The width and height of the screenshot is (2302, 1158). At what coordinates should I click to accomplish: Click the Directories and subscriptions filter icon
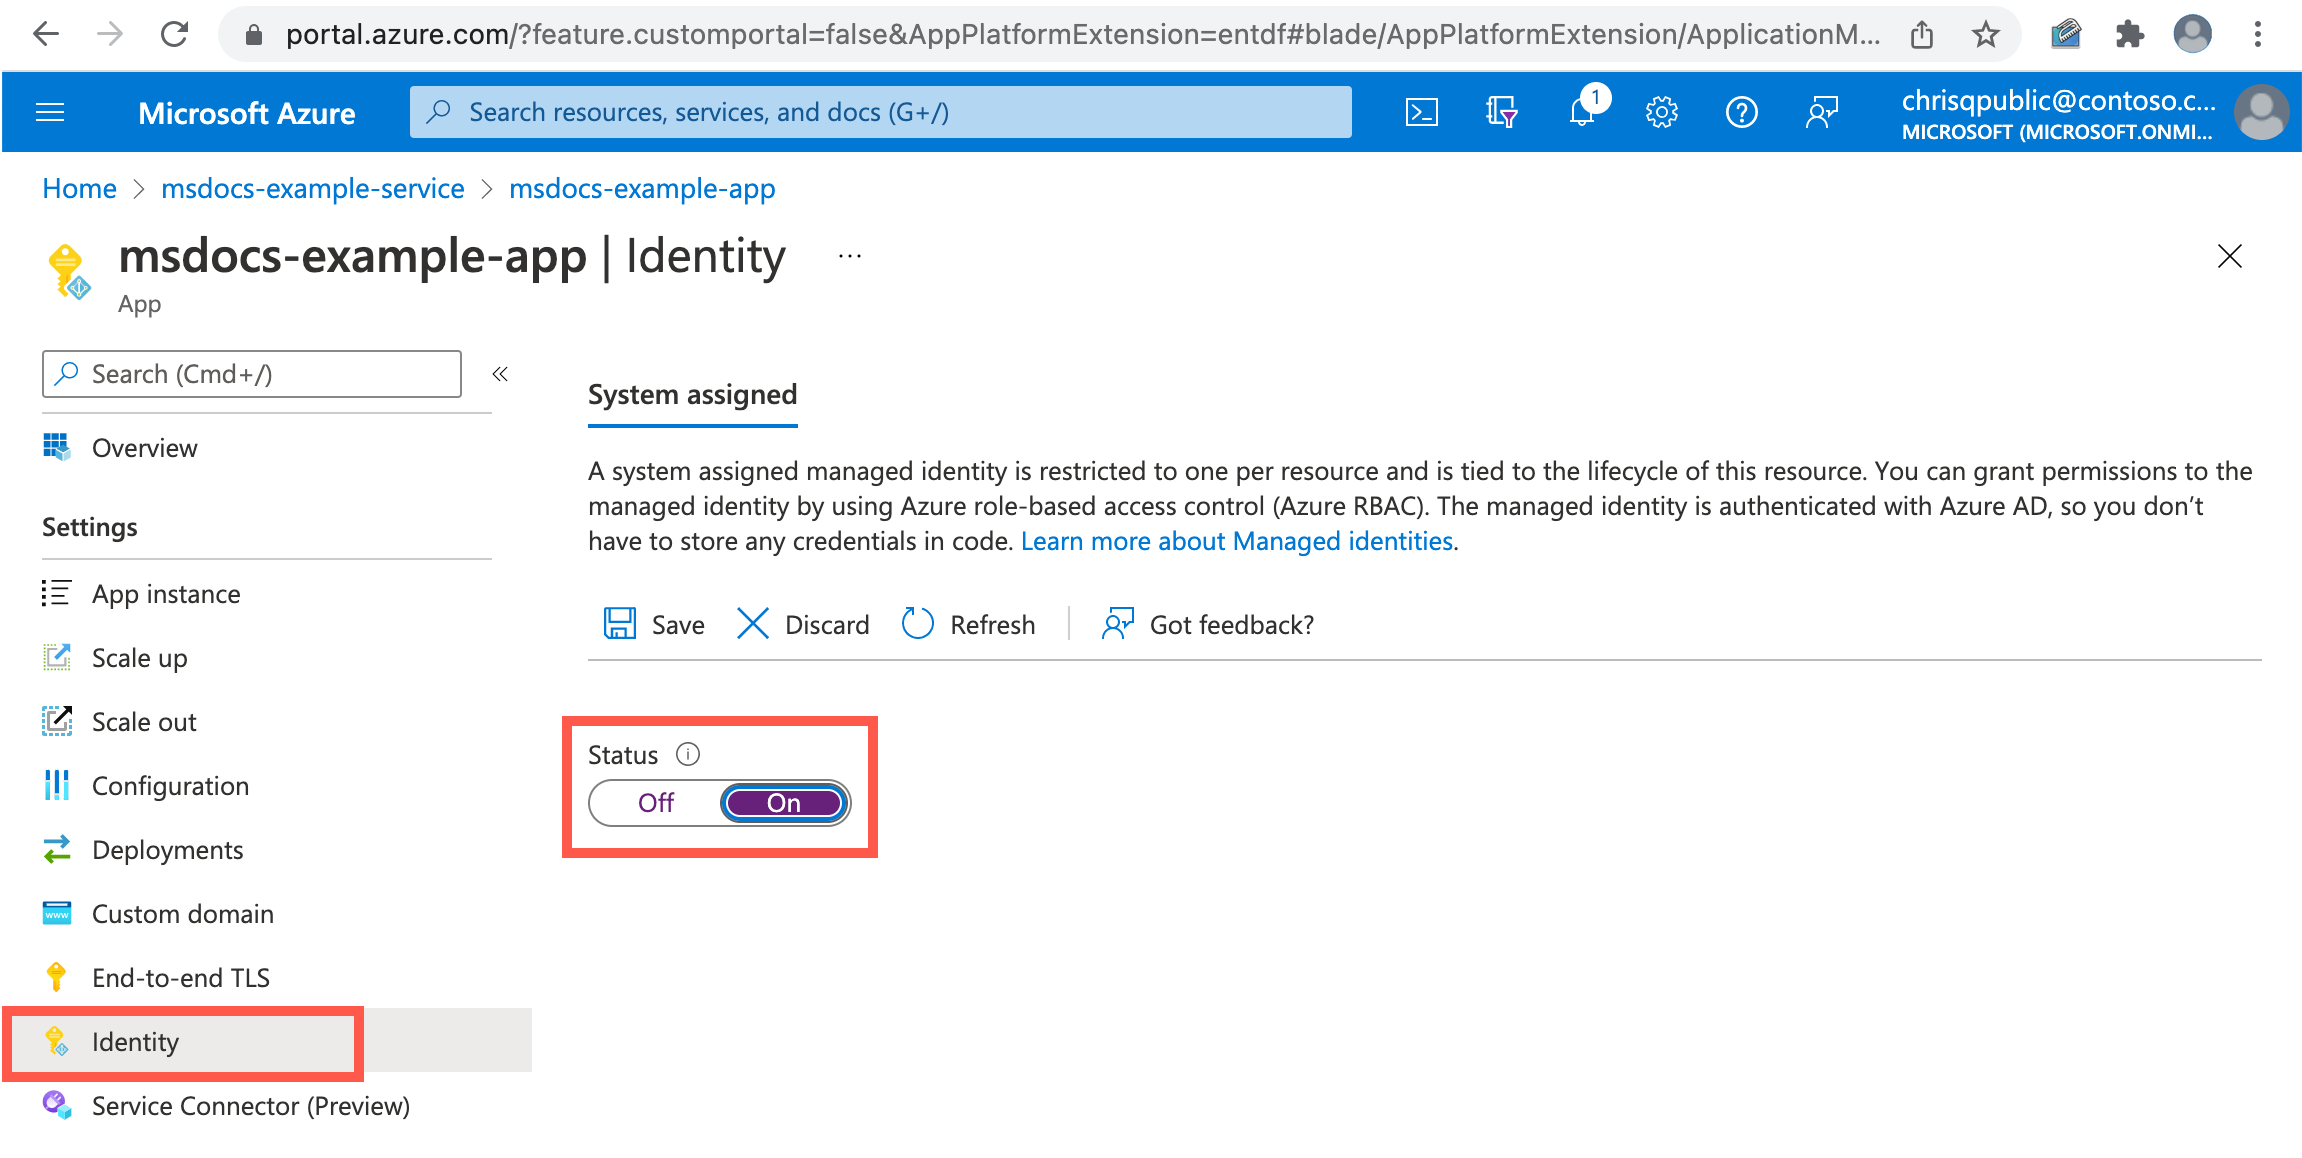1501,112
